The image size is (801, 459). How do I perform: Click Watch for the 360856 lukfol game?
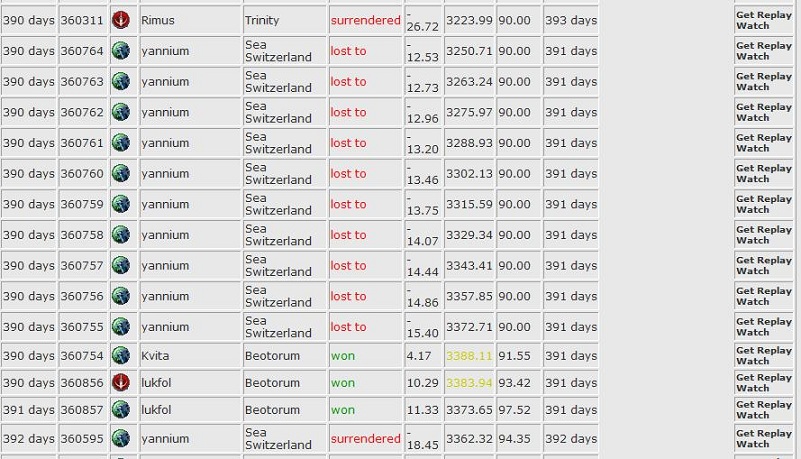tap(752, 388)
